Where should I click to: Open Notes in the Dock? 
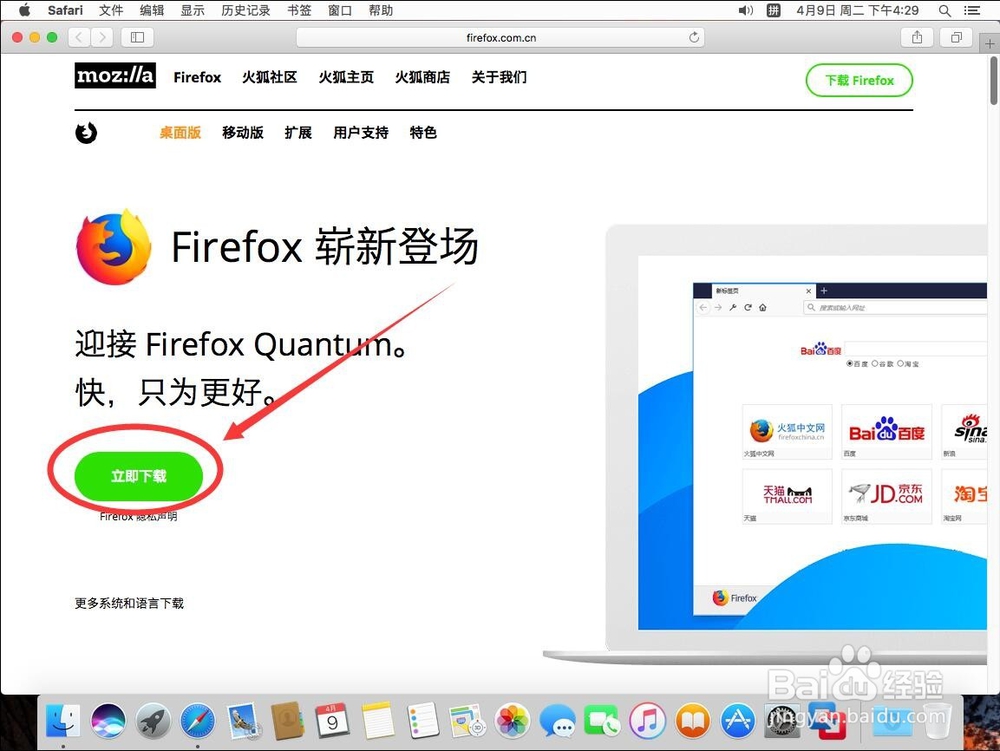coord(378,721)
